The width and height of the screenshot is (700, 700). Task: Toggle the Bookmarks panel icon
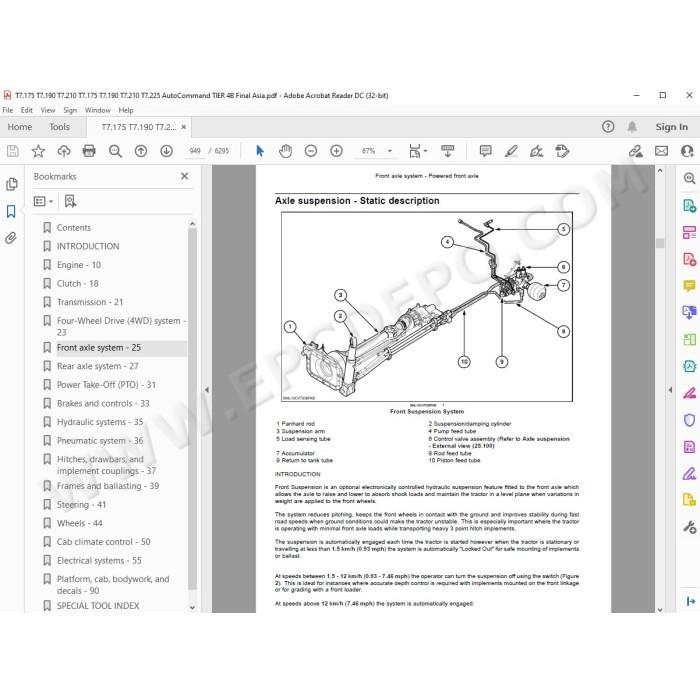tap(11, 211)
